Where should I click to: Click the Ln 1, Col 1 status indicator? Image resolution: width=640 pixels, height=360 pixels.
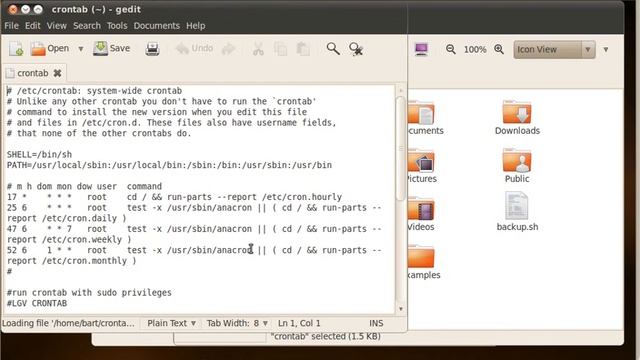pyautogui.click(x=299, y=323)
